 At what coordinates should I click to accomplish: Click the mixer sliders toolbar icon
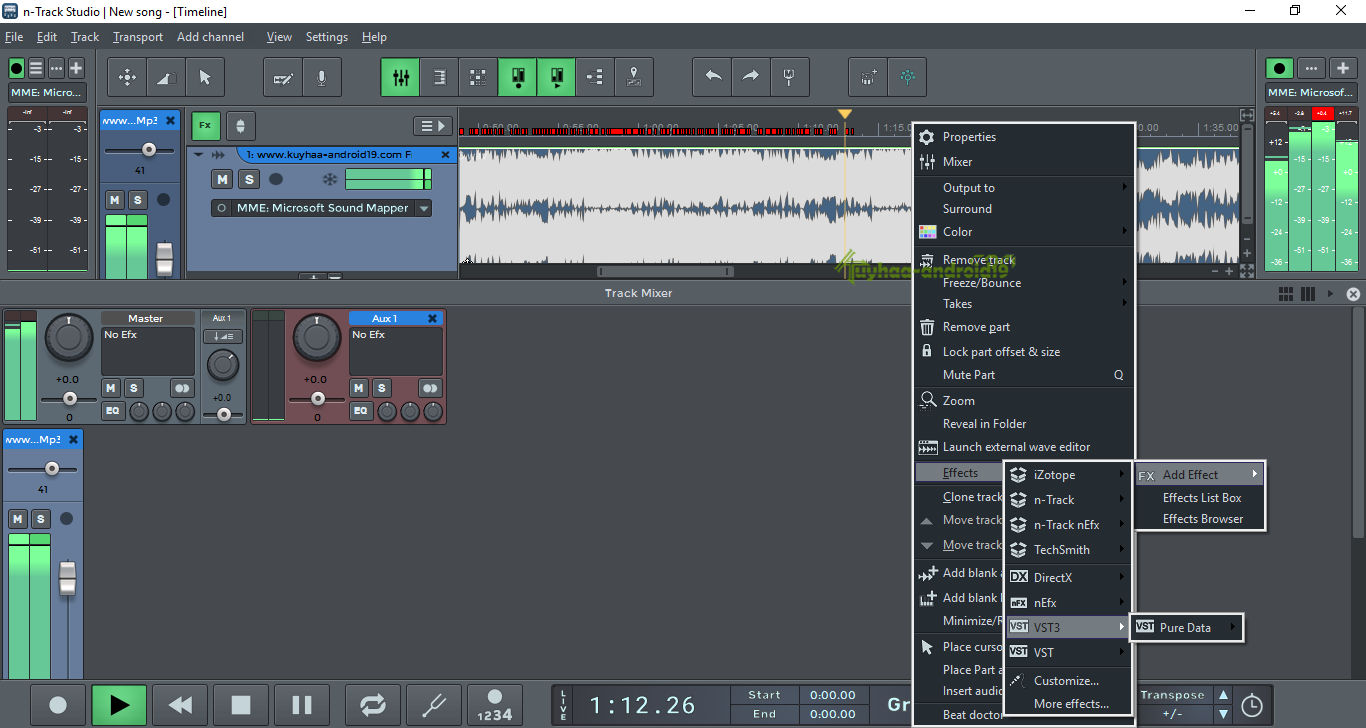tap(400, 77)
